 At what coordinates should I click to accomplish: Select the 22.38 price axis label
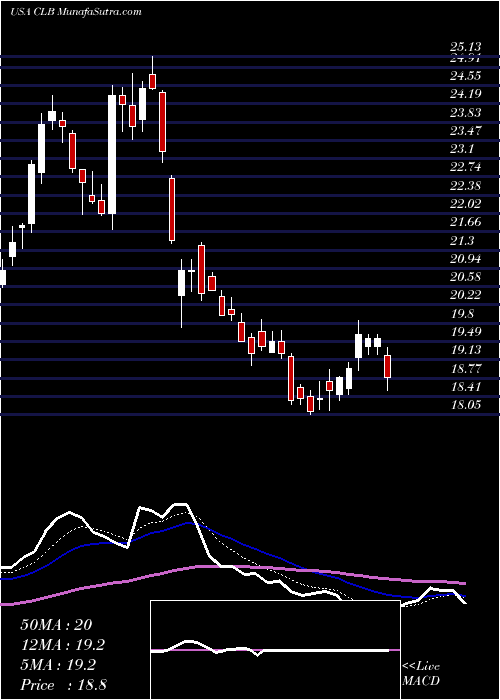(465, 185)
